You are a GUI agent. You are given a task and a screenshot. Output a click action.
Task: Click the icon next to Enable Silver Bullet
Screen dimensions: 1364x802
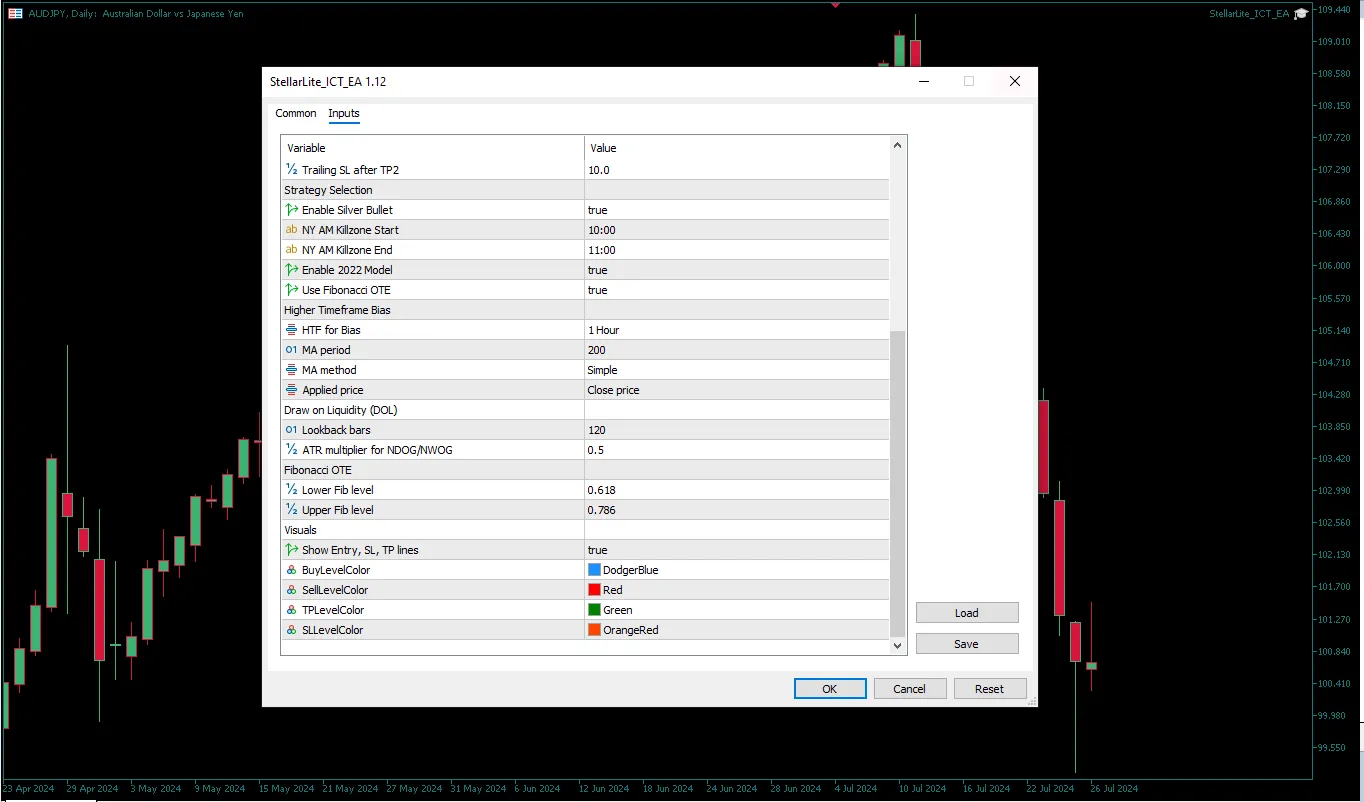coord(292,210)
